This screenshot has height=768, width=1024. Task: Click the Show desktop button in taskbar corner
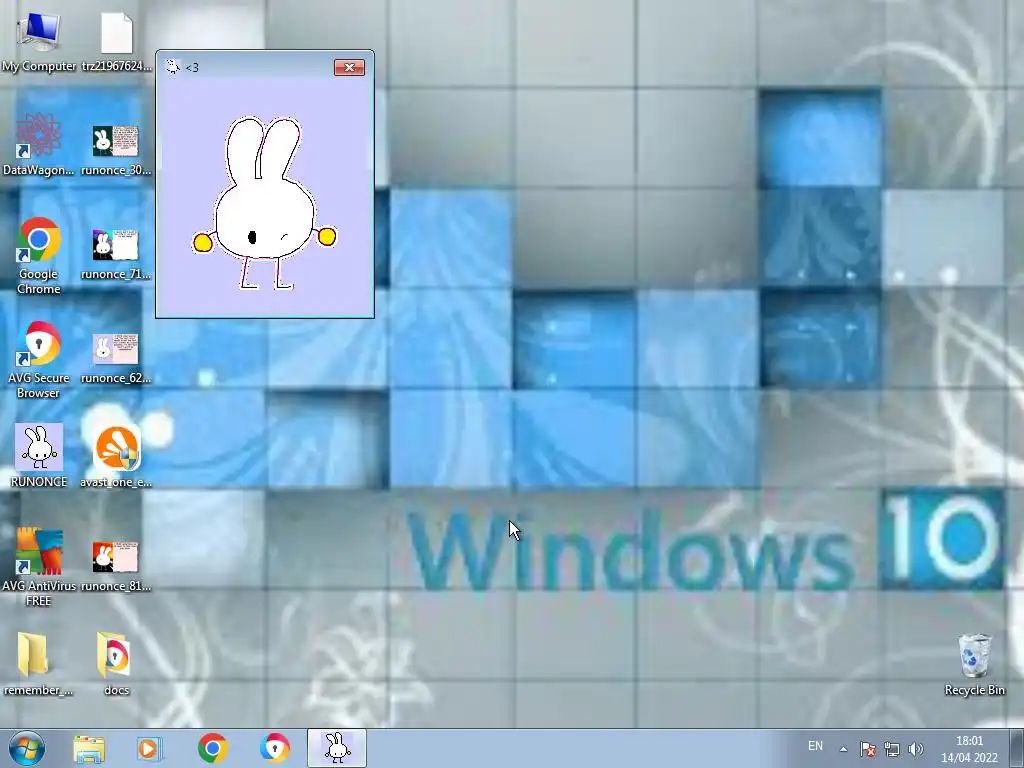(x=1017, y=749)
